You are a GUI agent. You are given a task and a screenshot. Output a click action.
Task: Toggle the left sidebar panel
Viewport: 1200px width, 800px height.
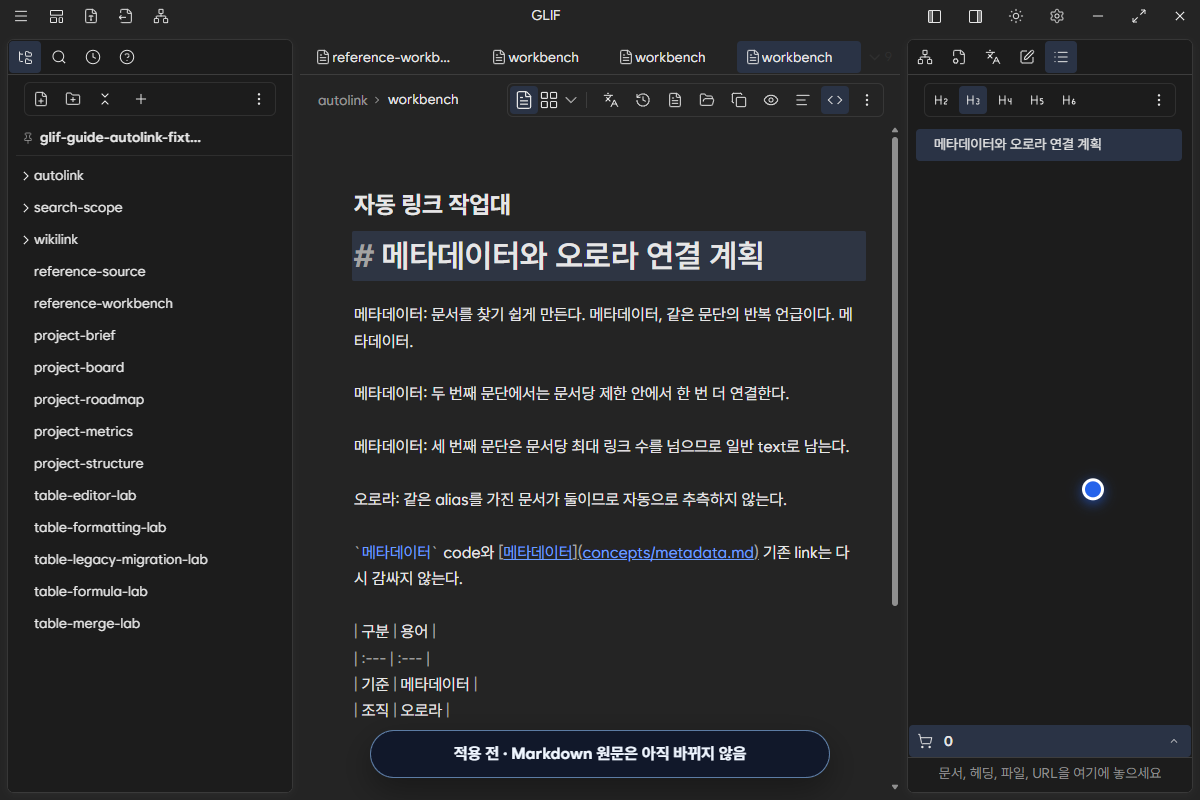pos(935,16)
